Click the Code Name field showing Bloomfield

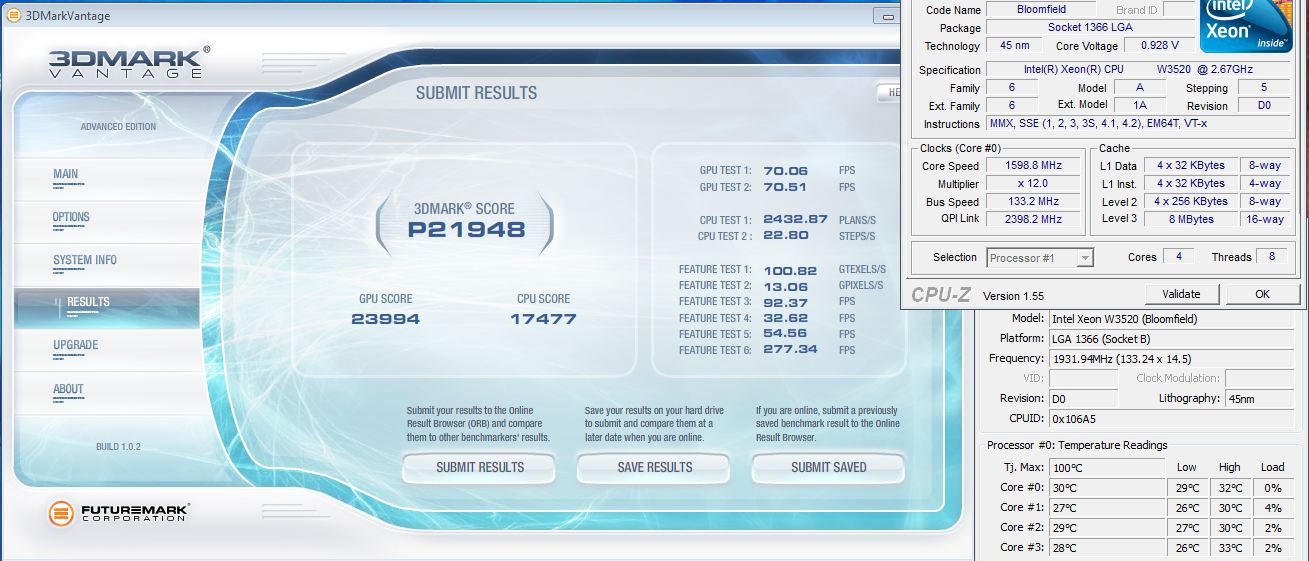(x=1041, y=10)
